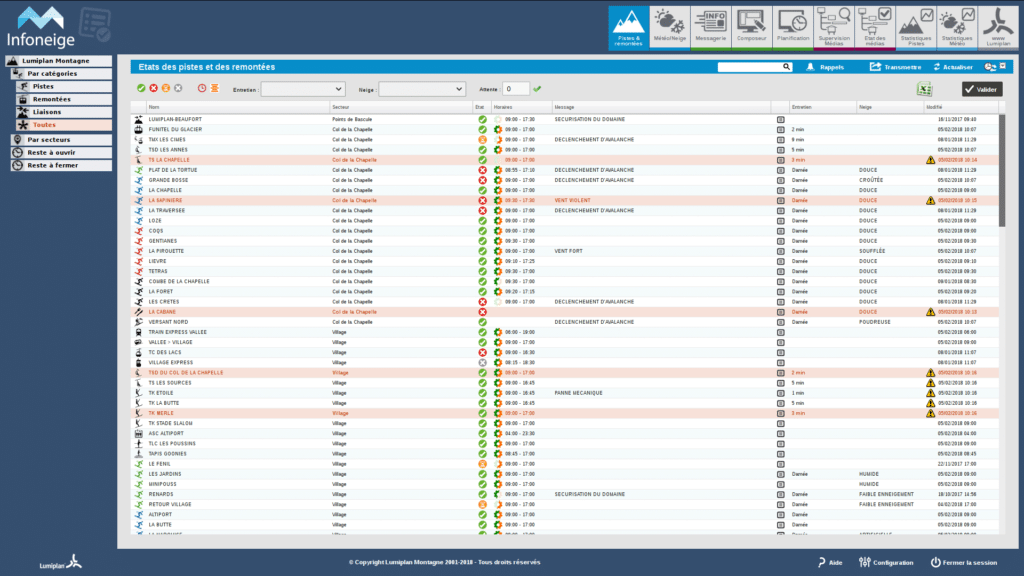1024x576 pixels.
Task: Open Configuration in the footer
Action: coord(886,562)
